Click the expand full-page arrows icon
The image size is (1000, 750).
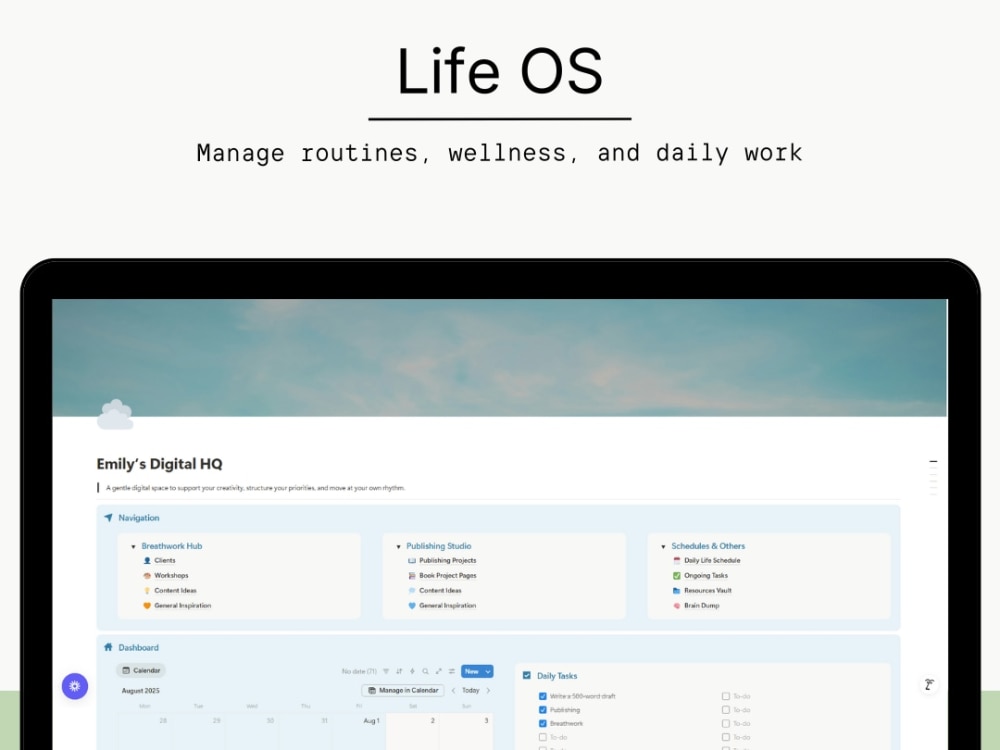(x=439, y=672)
